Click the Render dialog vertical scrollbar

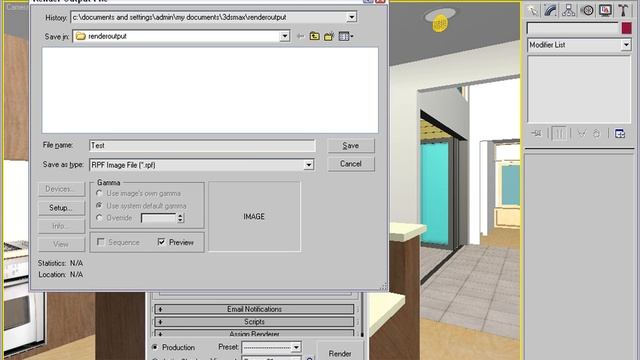362,314
